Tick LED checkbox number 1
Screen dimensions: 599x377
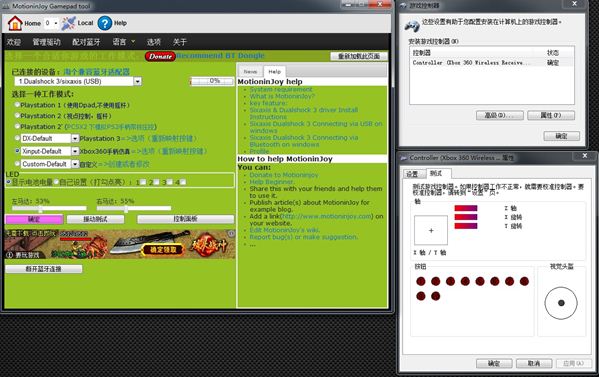pos(143,182)
